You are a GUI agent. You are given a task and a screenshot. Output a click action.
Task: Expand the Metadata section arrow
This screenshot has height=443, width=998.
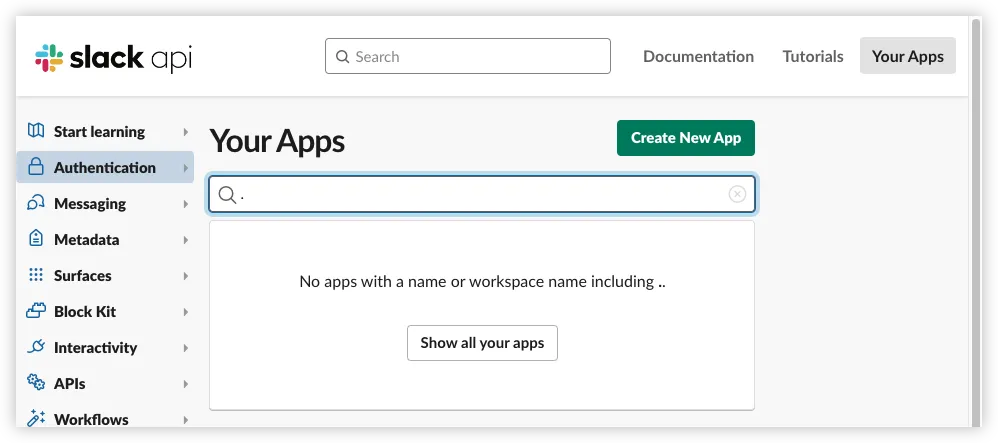(185, 240)
